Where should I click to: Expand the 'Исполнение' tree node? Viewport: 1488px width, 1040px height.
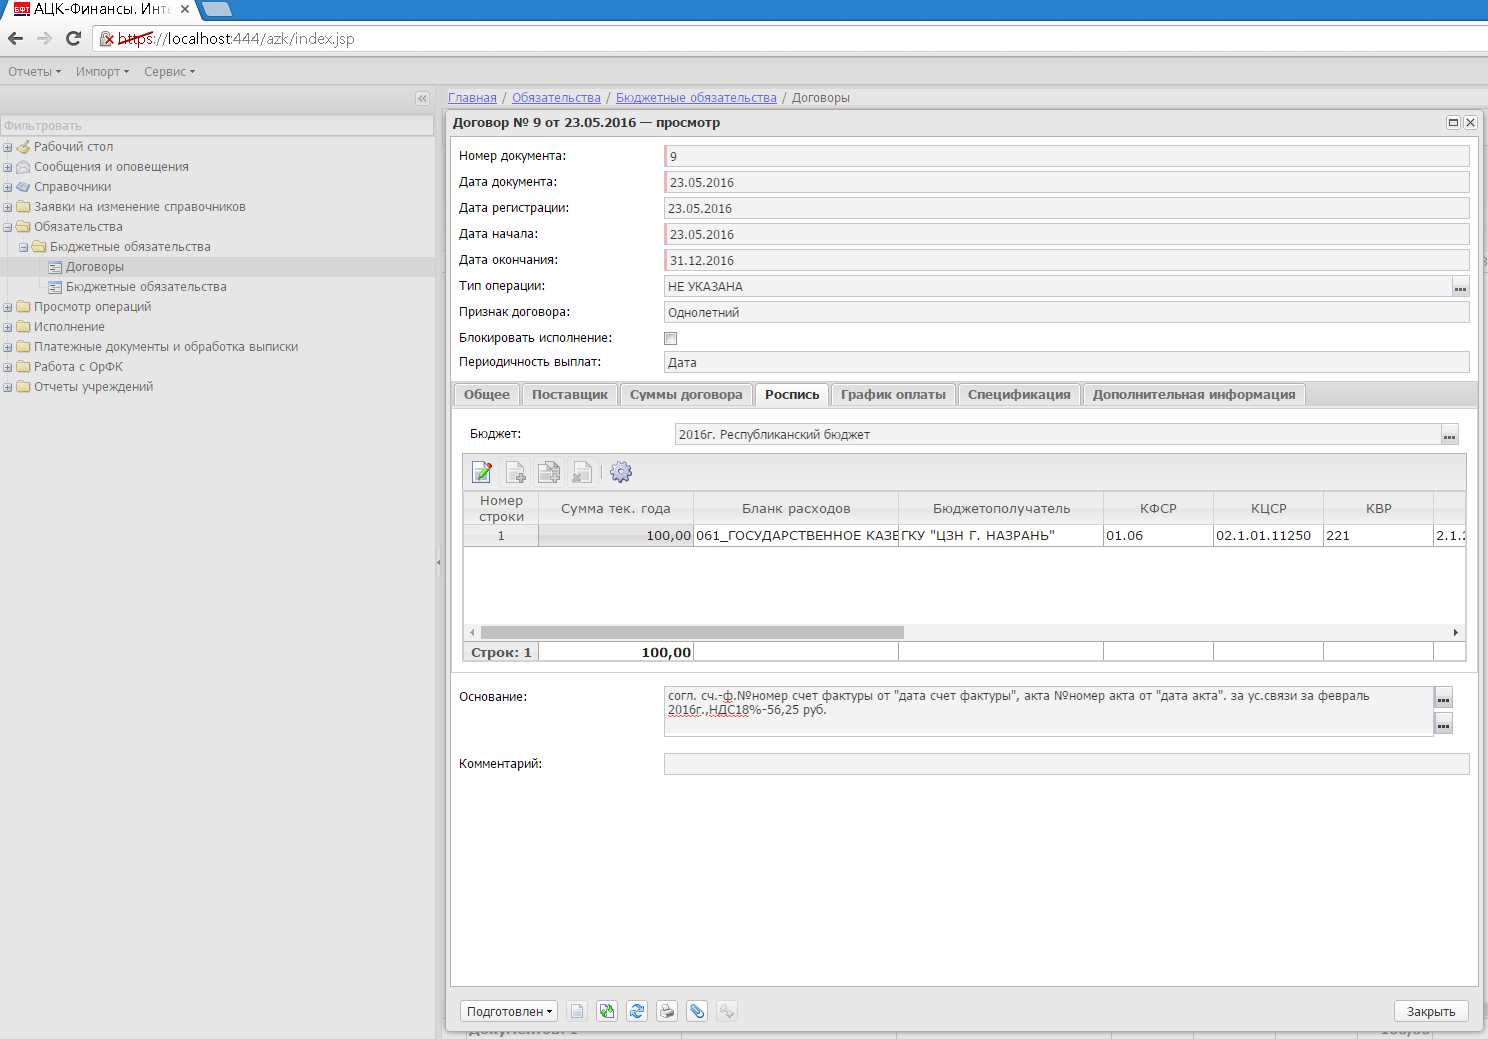pos(8,327)
